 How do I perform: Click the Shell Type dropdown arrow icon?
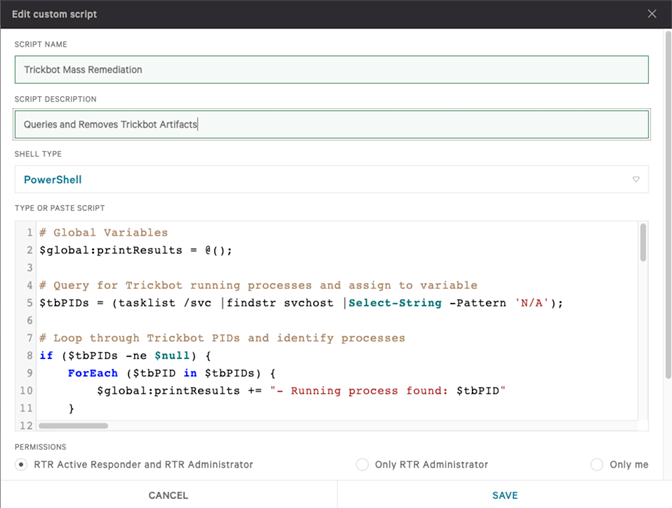636,179
